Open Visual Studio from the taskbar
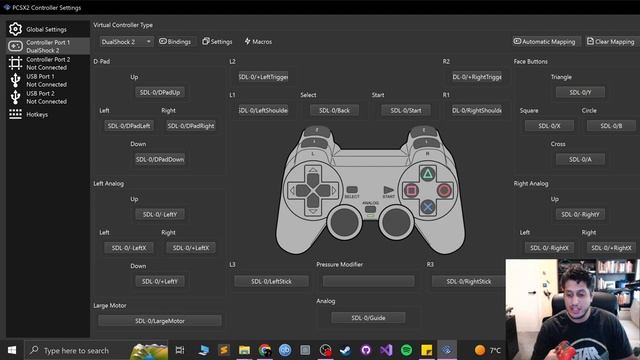640x360 pixels. point(386,350)
